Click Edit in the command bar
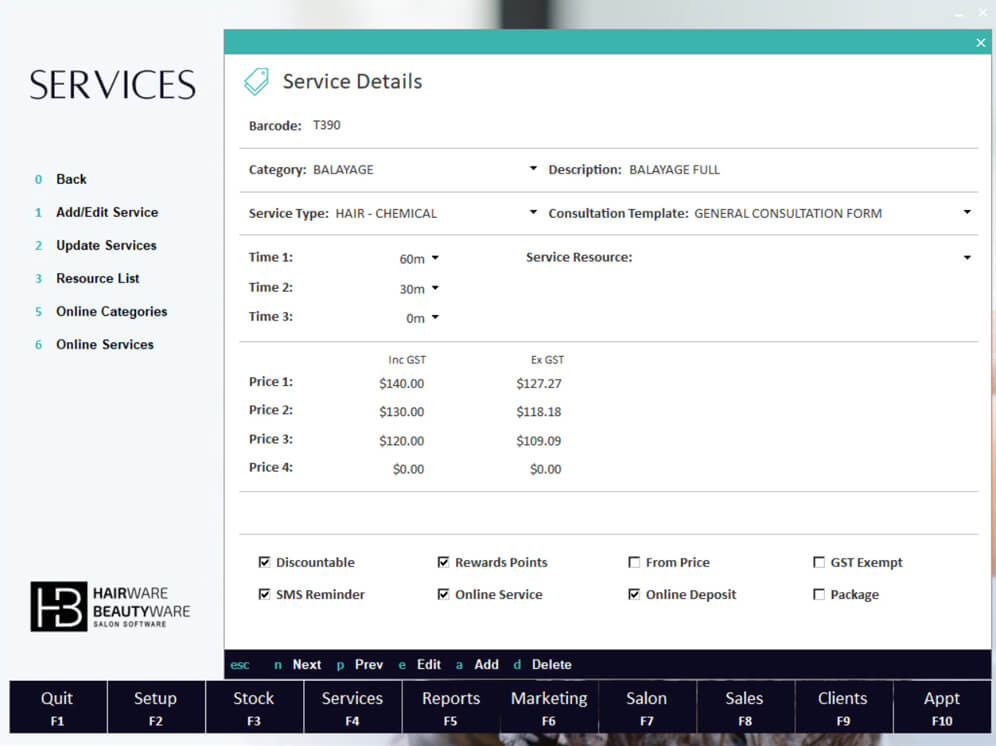This screenshot has width=996, height=746. point(429,665)
